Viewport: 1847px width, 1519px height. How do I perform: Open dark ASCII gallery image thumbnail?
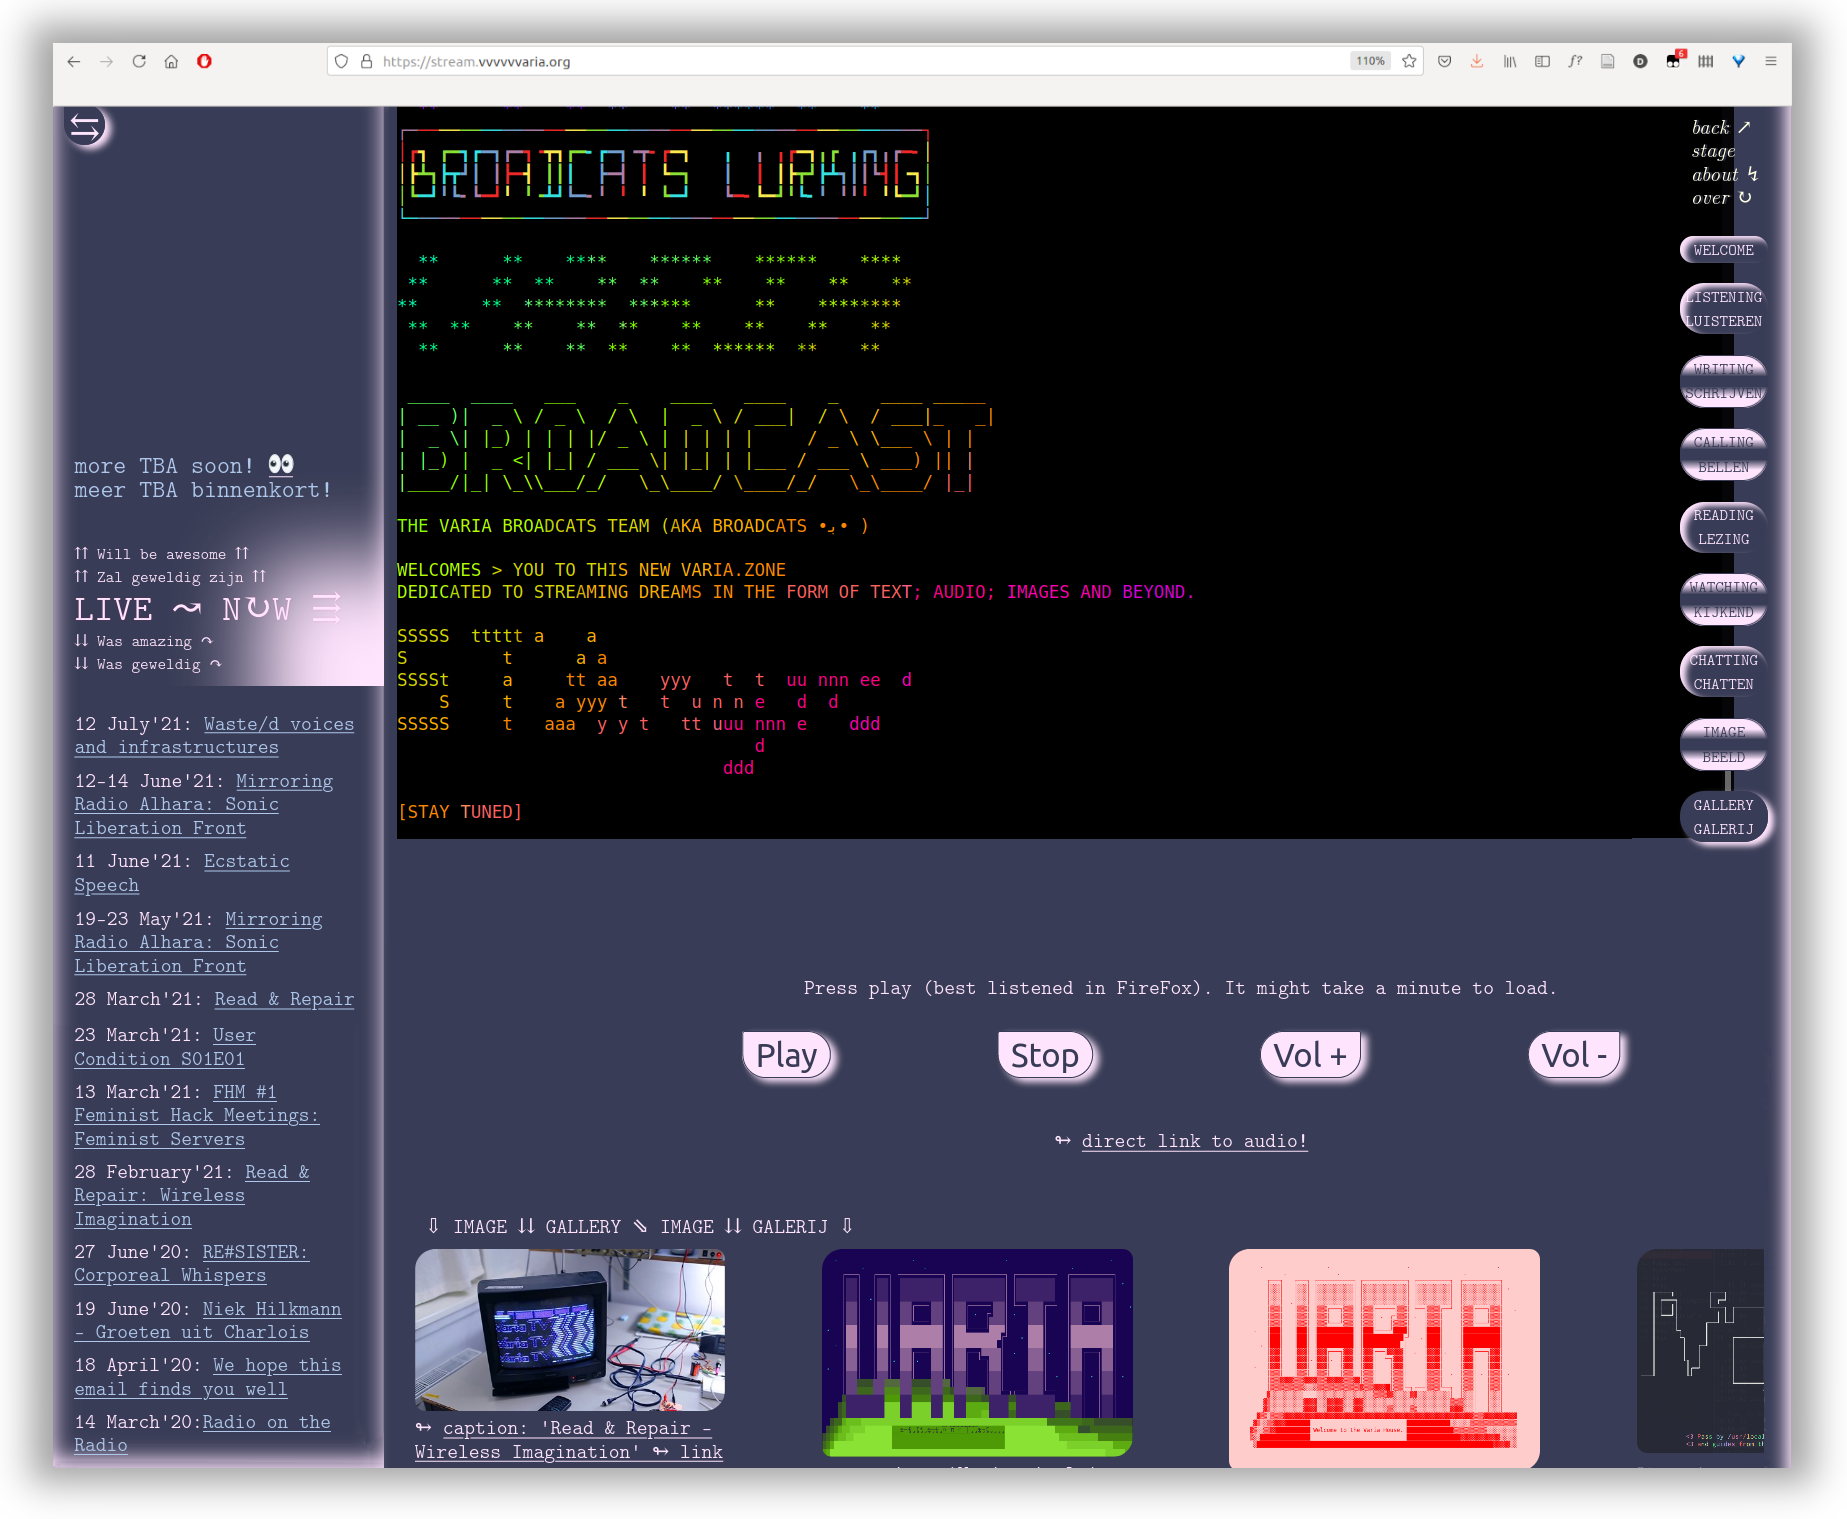coord(1700,1350)
